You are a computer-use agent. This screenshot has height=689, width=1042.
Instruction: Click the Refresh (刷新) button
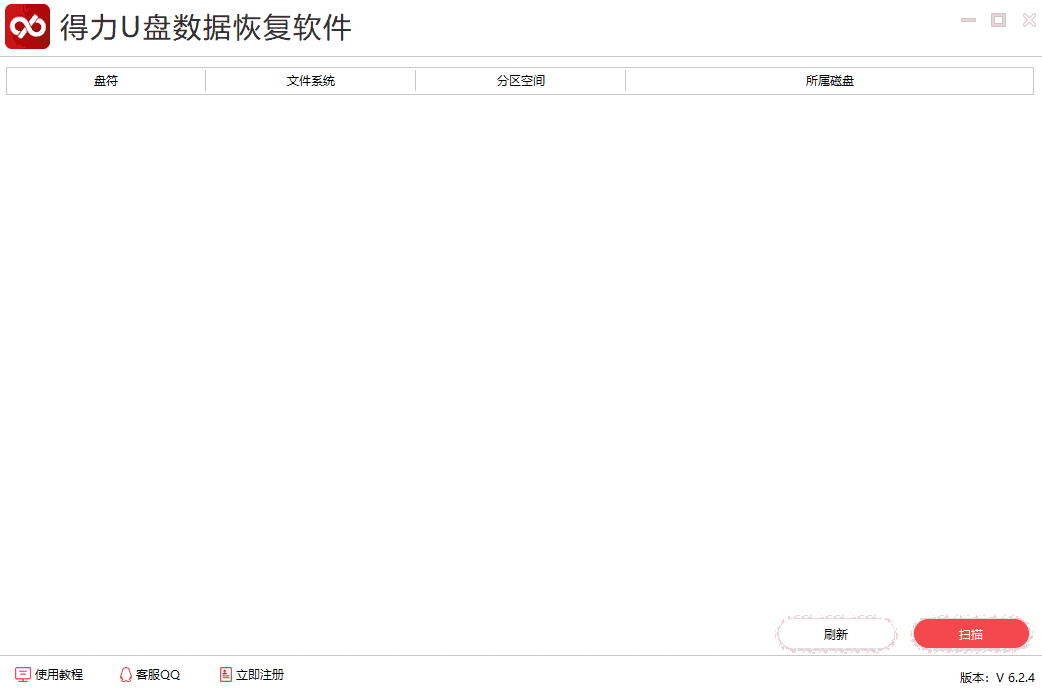click(837, 634)
